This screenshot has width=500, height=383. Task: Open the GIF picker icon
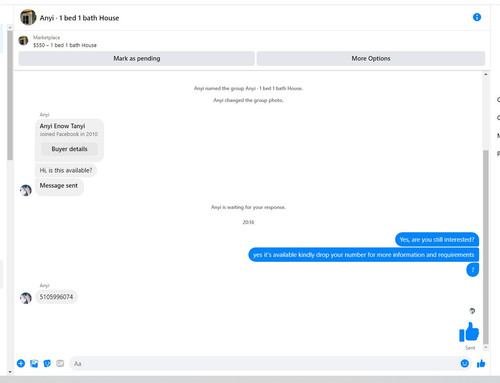60,363
